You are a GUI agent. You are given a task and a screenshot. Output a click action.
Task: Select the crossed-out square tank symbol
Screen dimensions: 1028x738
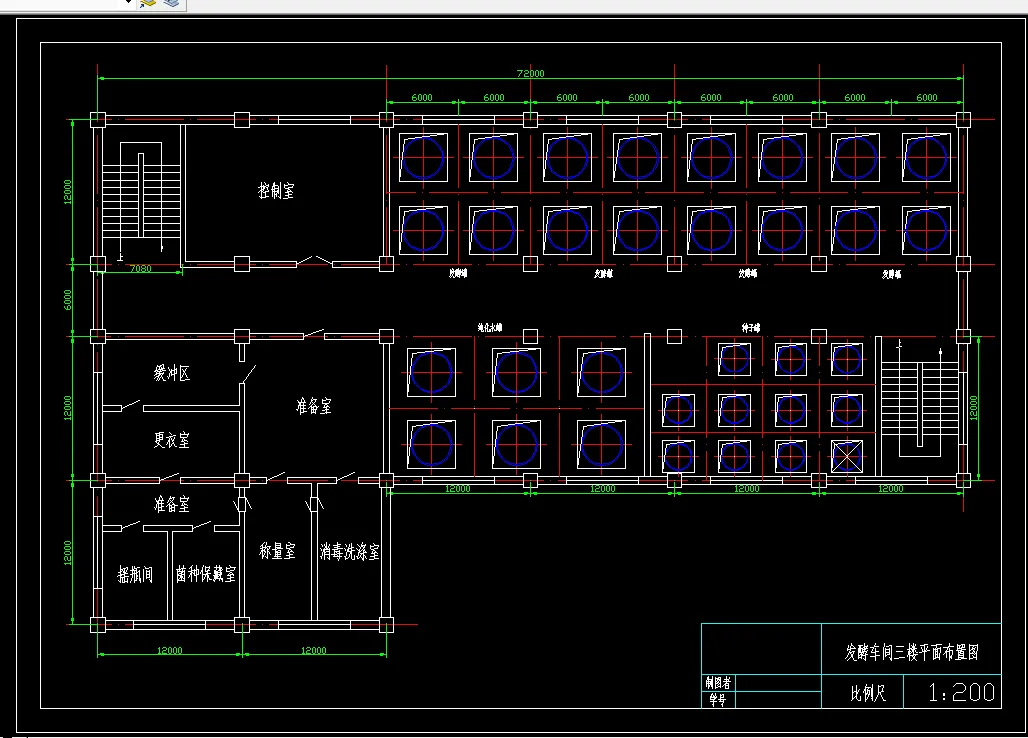pyautogui.click(x=847, y=456)
